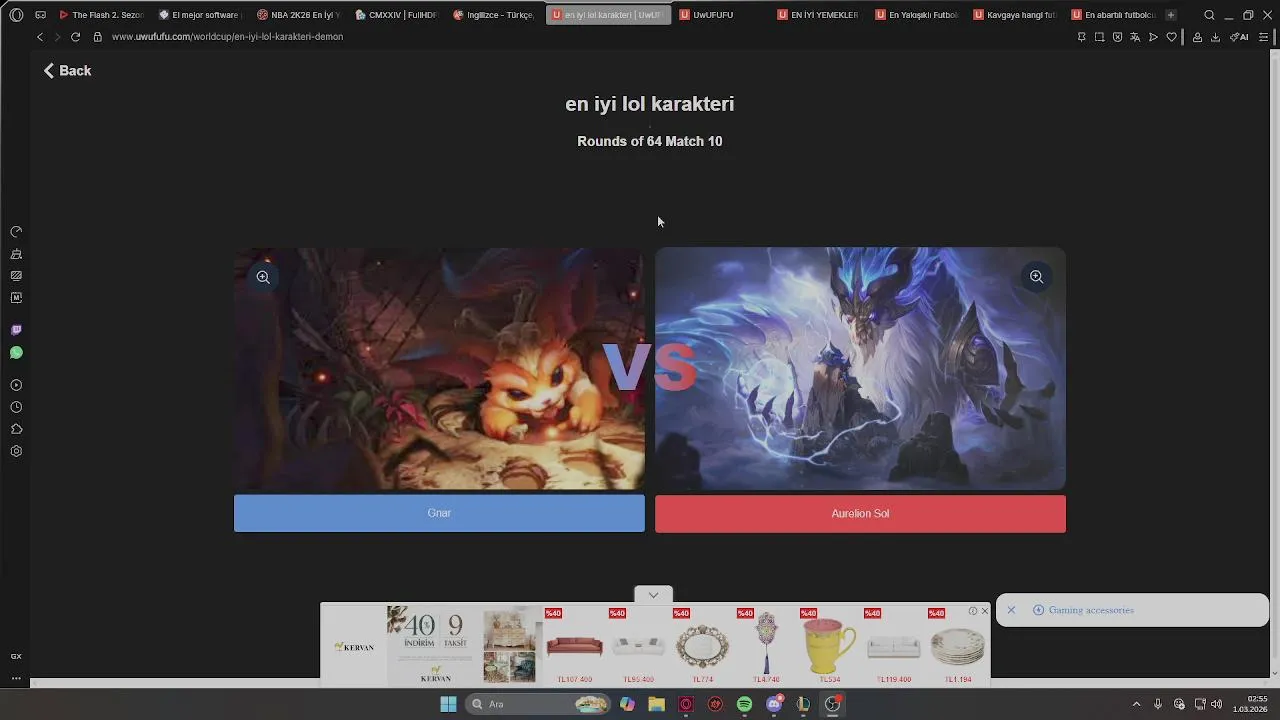Open the workspaces icon beside Opera logo

40,15
